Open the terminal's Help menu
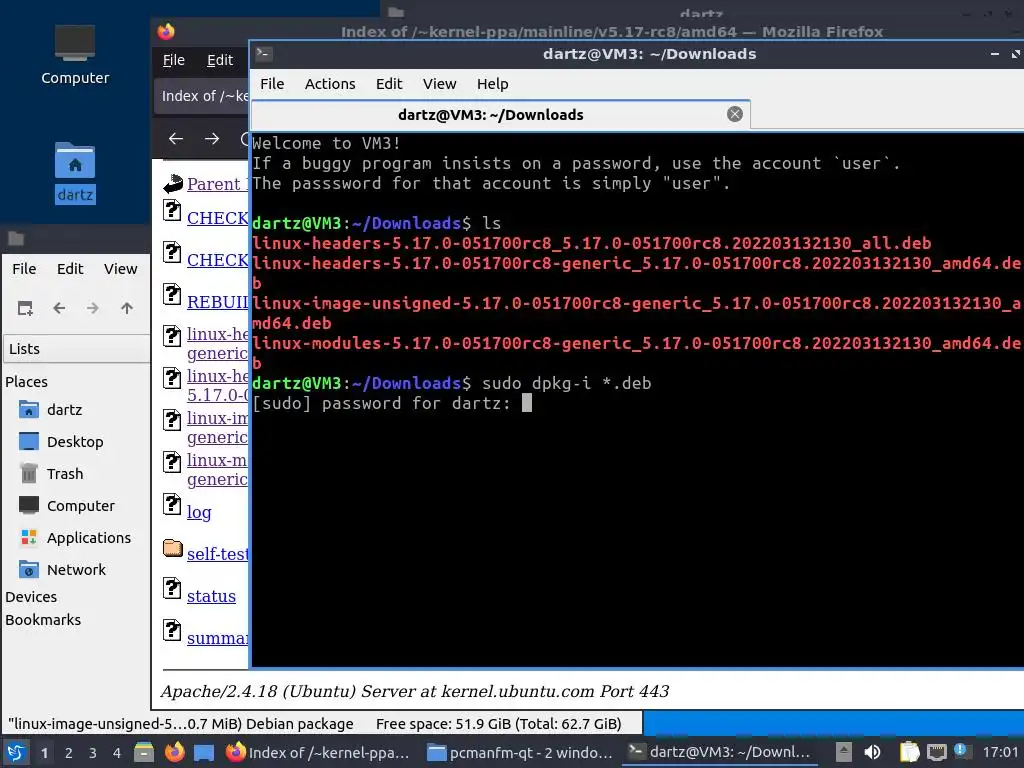The height and width of the screenshot is (768, 1024). pyautogui.click(x=492, y=84)
